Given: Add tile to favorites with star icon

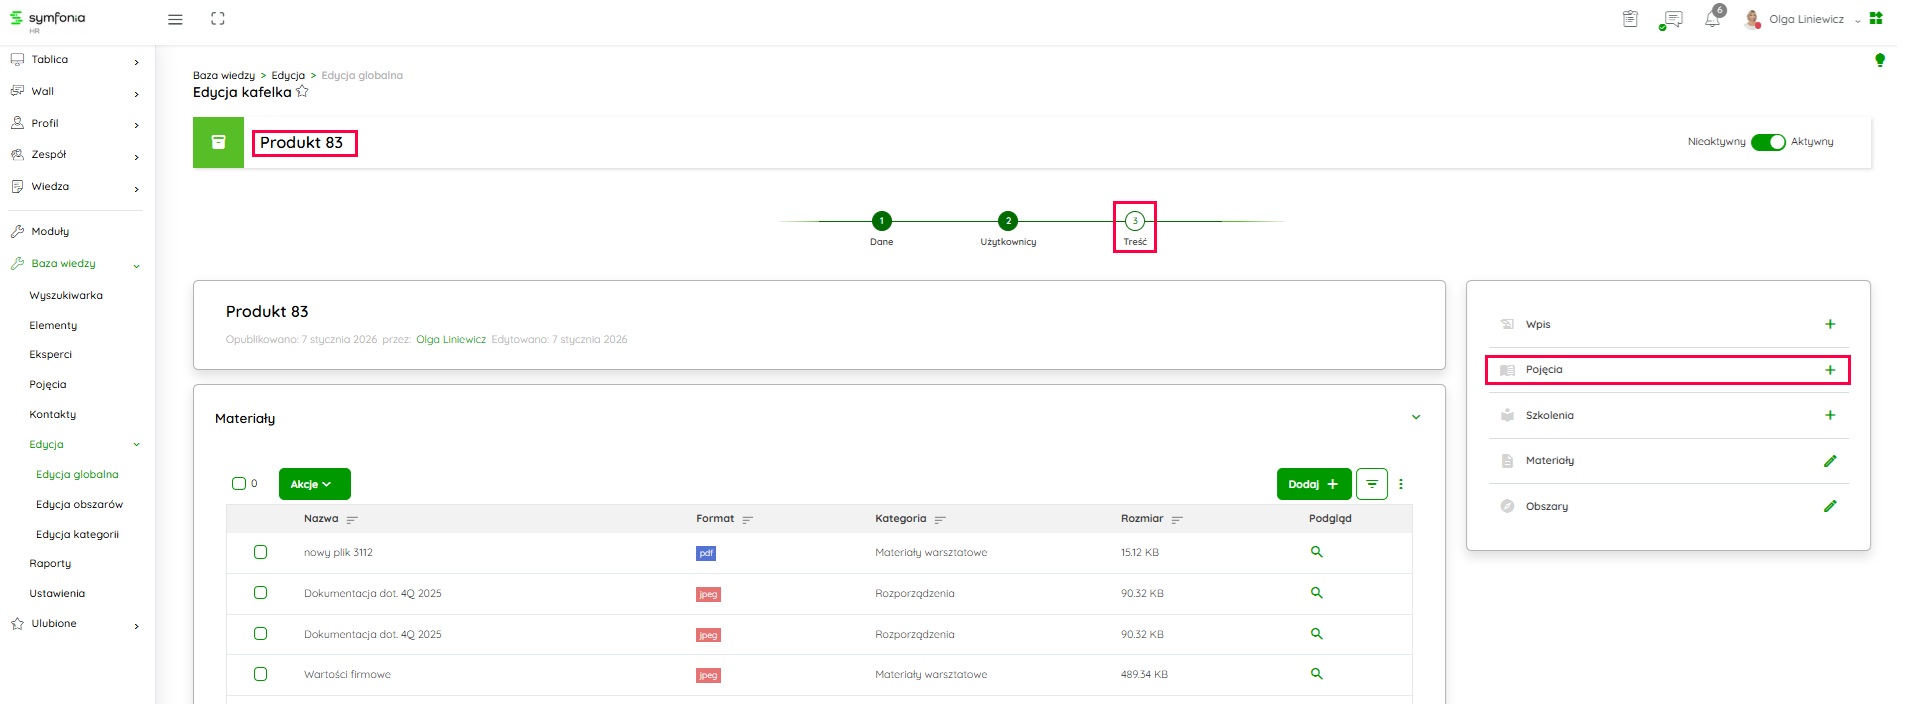Looking at the screenshot, I should click(302, 92).
